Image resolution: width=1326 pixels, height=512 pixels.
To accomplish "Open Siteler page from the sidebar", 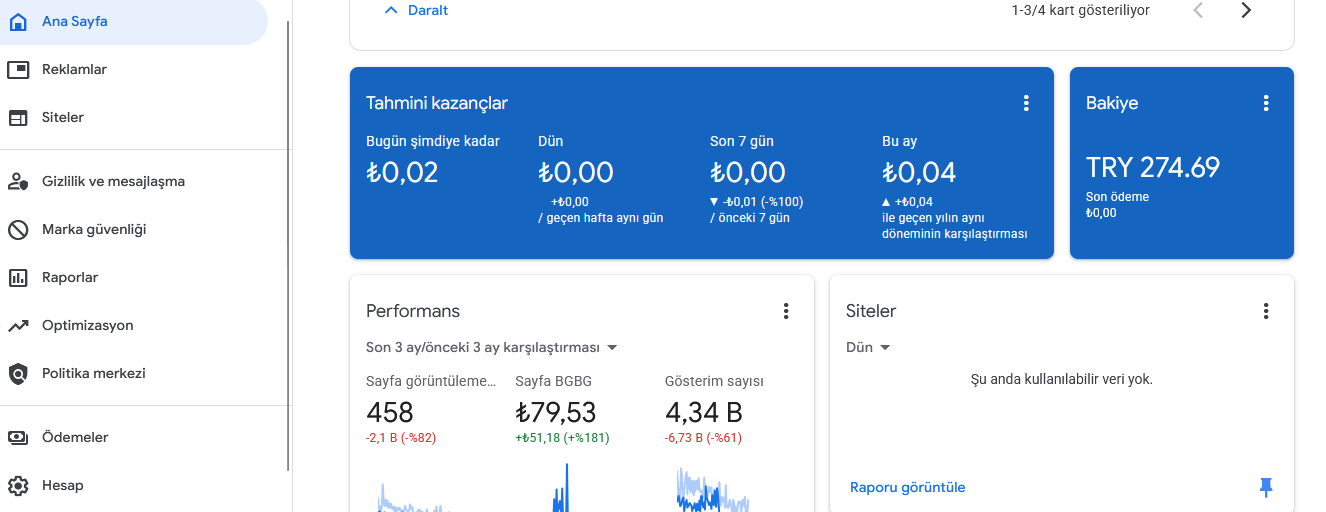I will click(134, 117).
